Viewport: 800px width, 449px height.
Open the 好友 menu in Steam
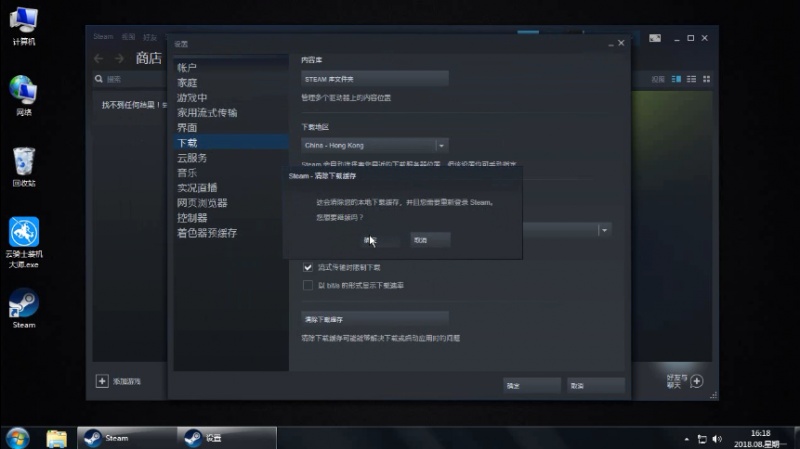pyautogui.click(x=150, y=37)
